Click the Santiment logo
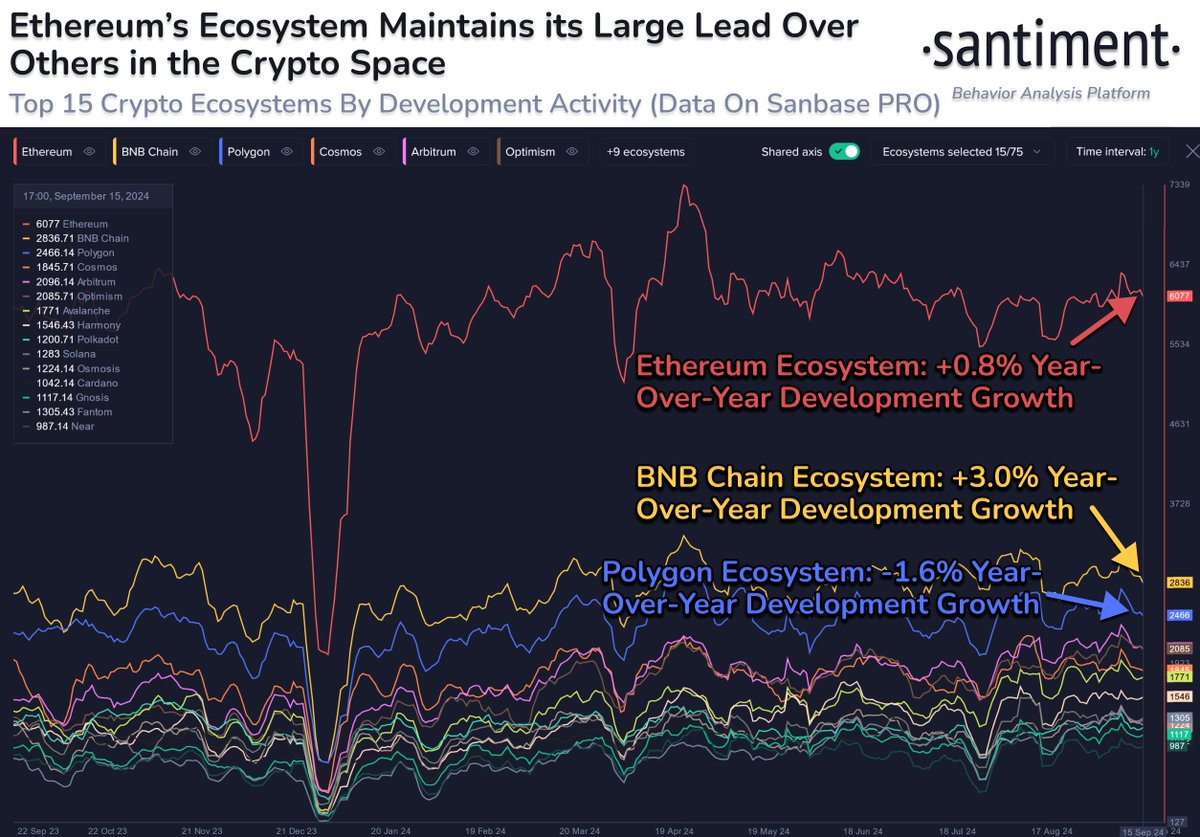Viewport: 1200px width, 837px height. coord(1048,45)
